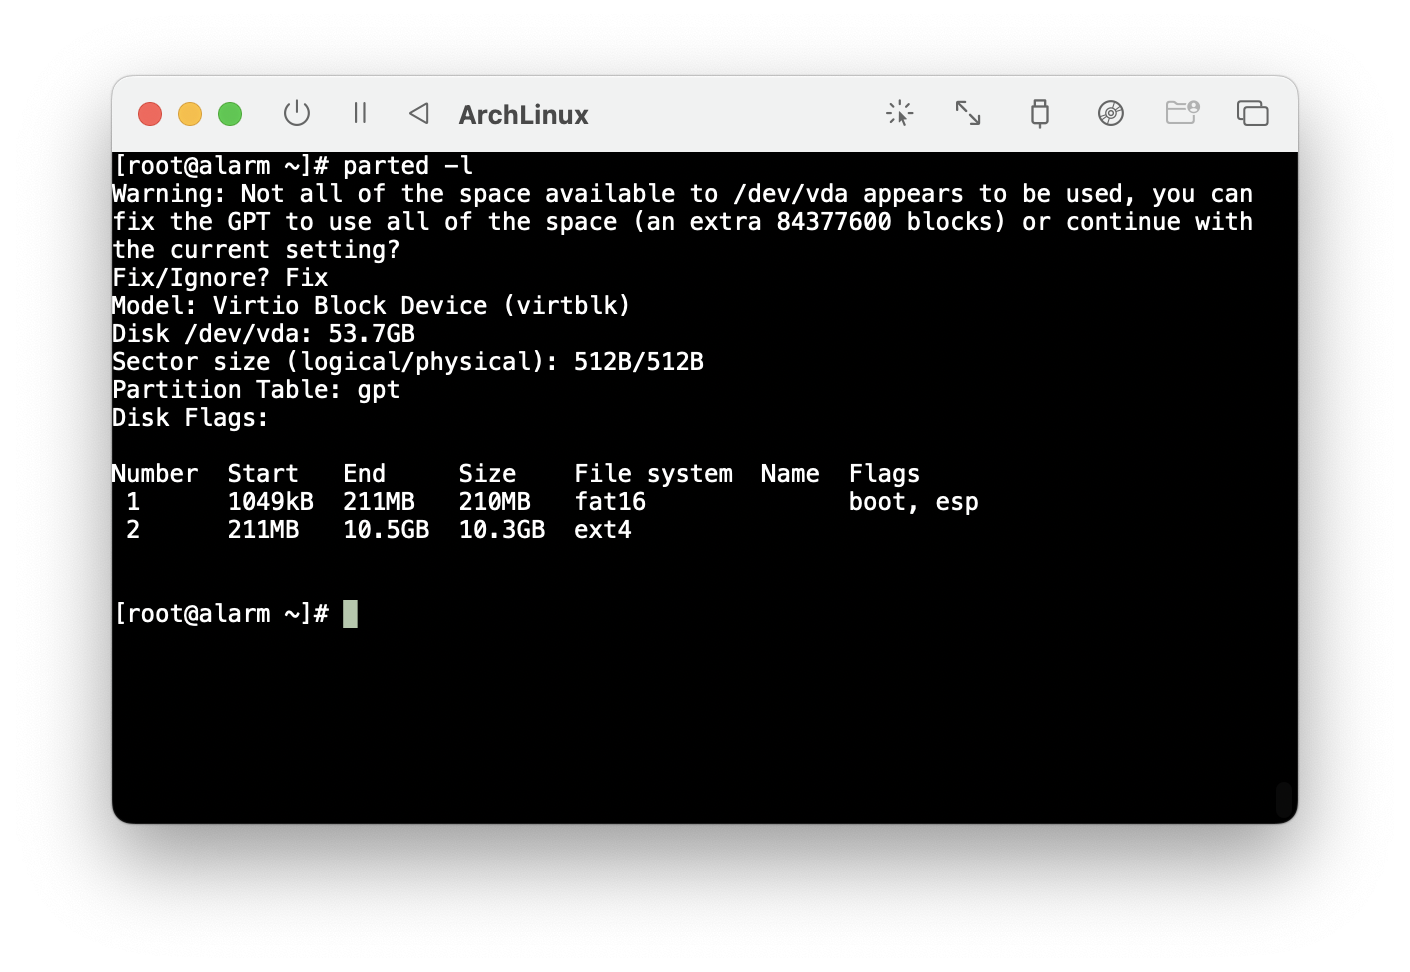Click the restart triangle icon
This screenshot has height=972, width=1410.
click(419, 113)
